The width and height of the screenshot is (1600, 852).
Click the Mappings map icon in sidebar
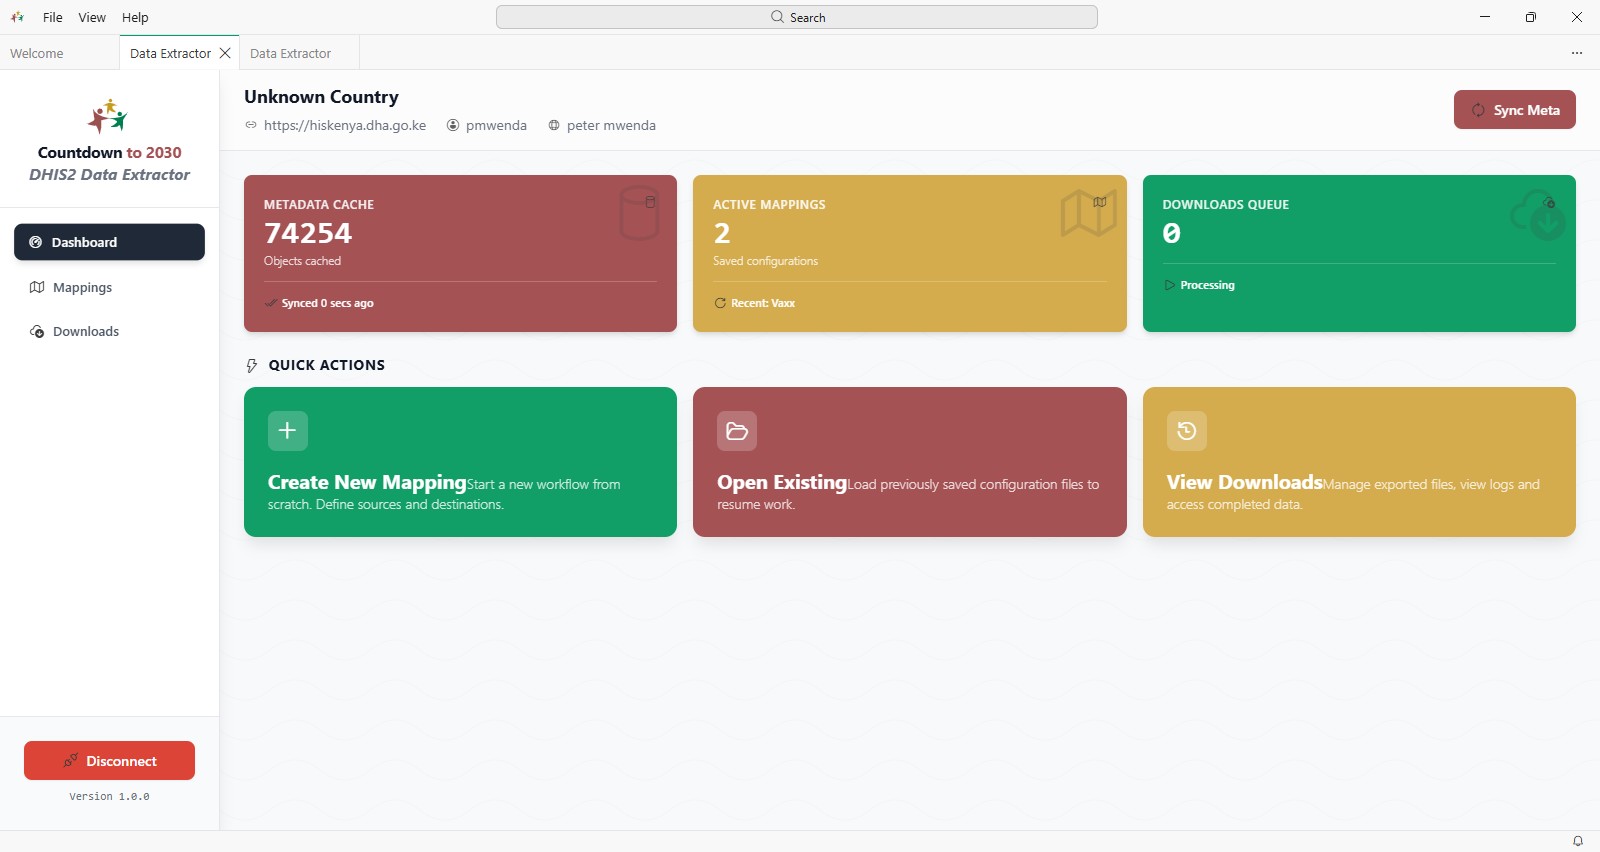pos(37,287)
